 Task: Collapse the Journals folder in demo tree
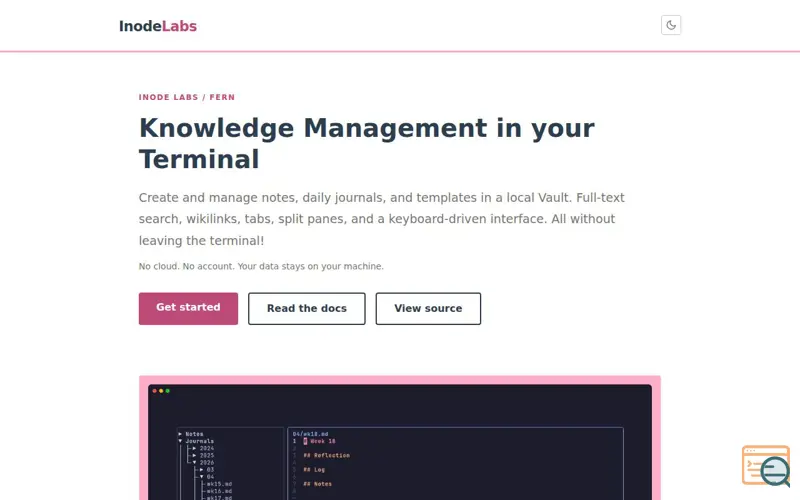pos(180,441)
